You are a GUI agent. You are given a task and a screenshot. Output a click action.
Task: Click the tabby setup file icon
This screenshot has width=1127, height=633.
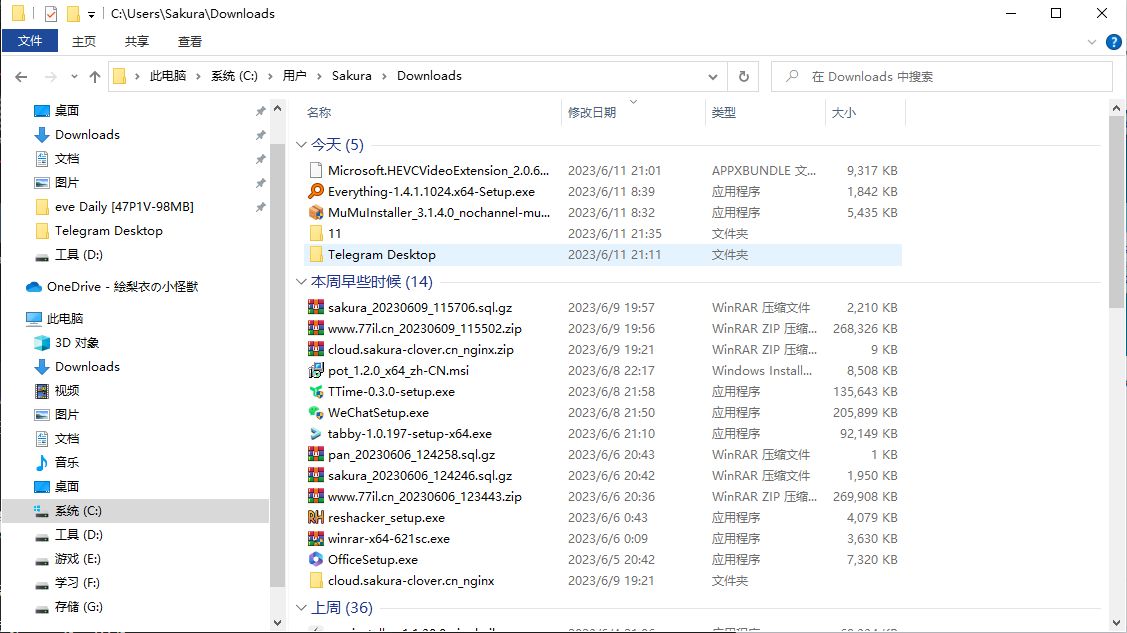[316, 434]
